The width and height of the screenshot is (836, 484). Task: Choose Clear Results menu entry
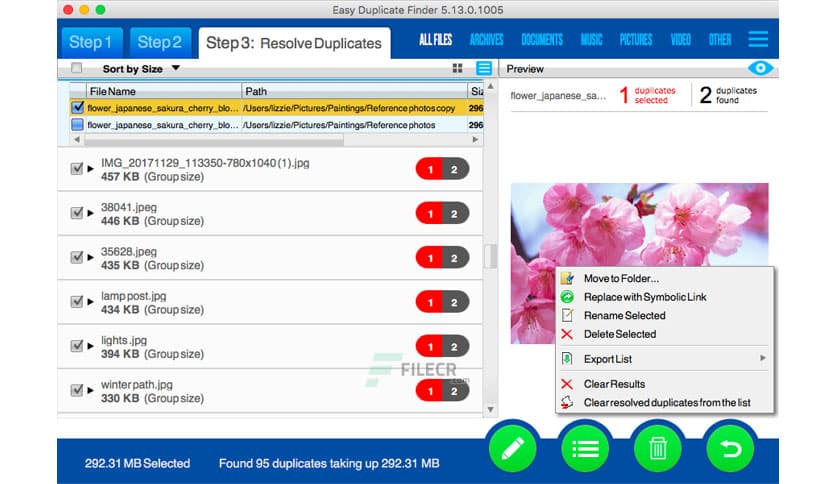pyautogui.click(x=665, y=384)
